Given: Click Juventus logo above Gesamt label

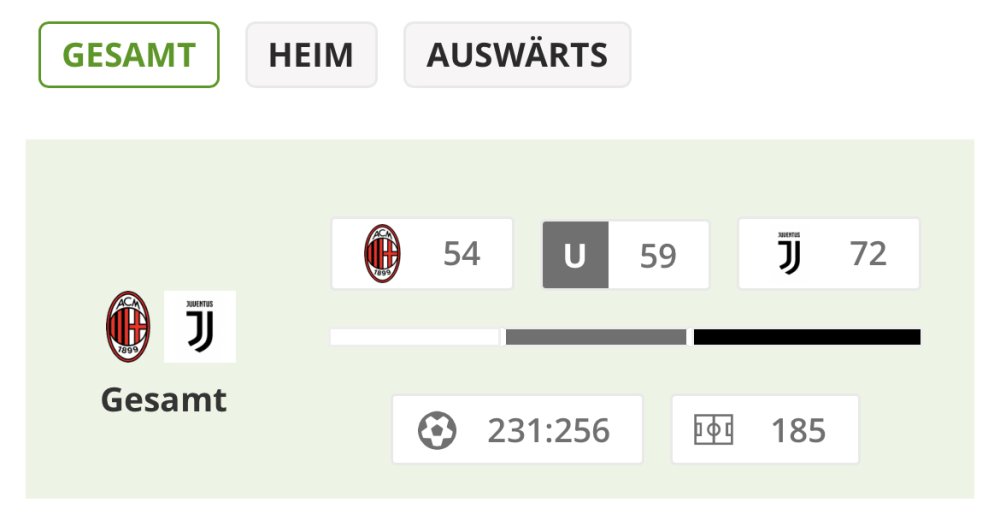Looking at the screenshot, I should coord(200,327).
